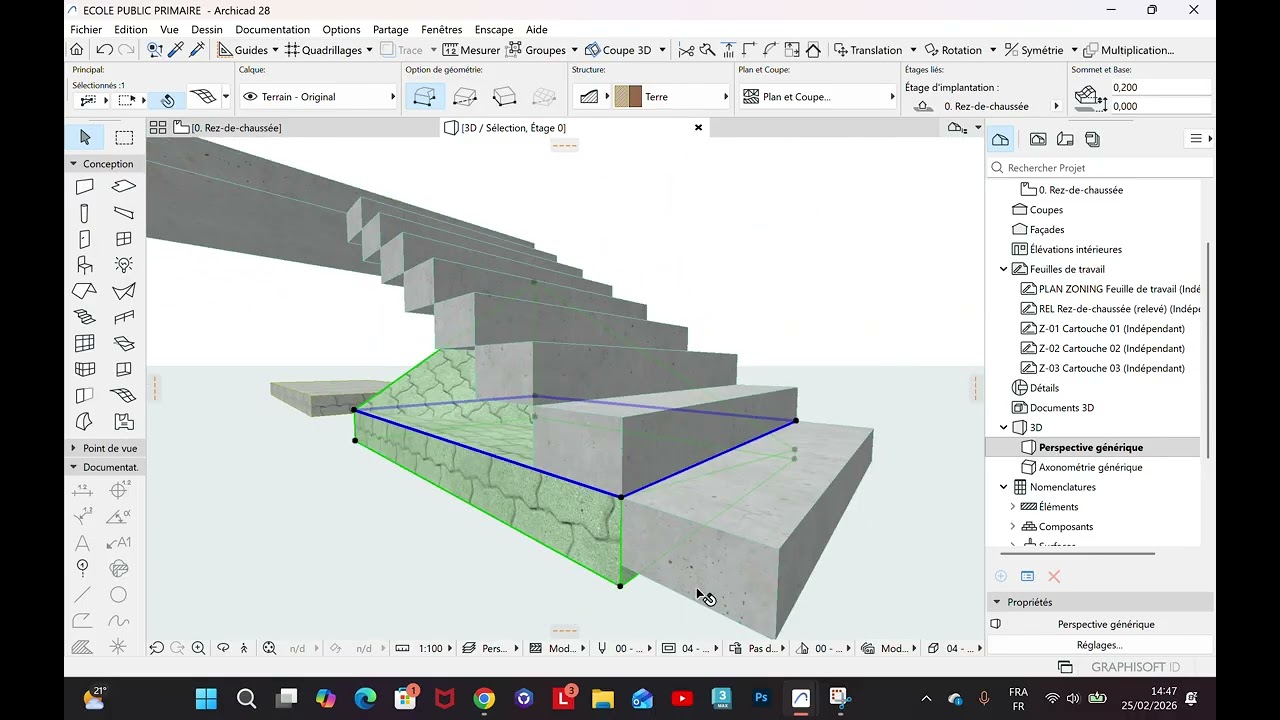The height and width of the screenshot is (720, 1280).
Task: Click the Rechercher Projet search field
Action: [x=1100, y=168]
